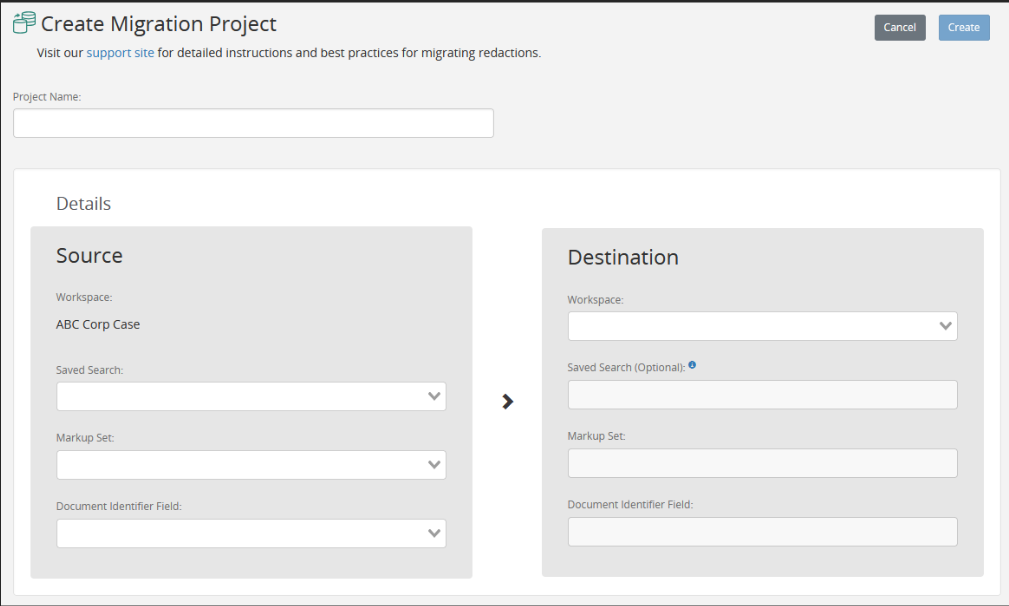
Task: Click the destination Document Identifier Field box
Action: point(762,531)
